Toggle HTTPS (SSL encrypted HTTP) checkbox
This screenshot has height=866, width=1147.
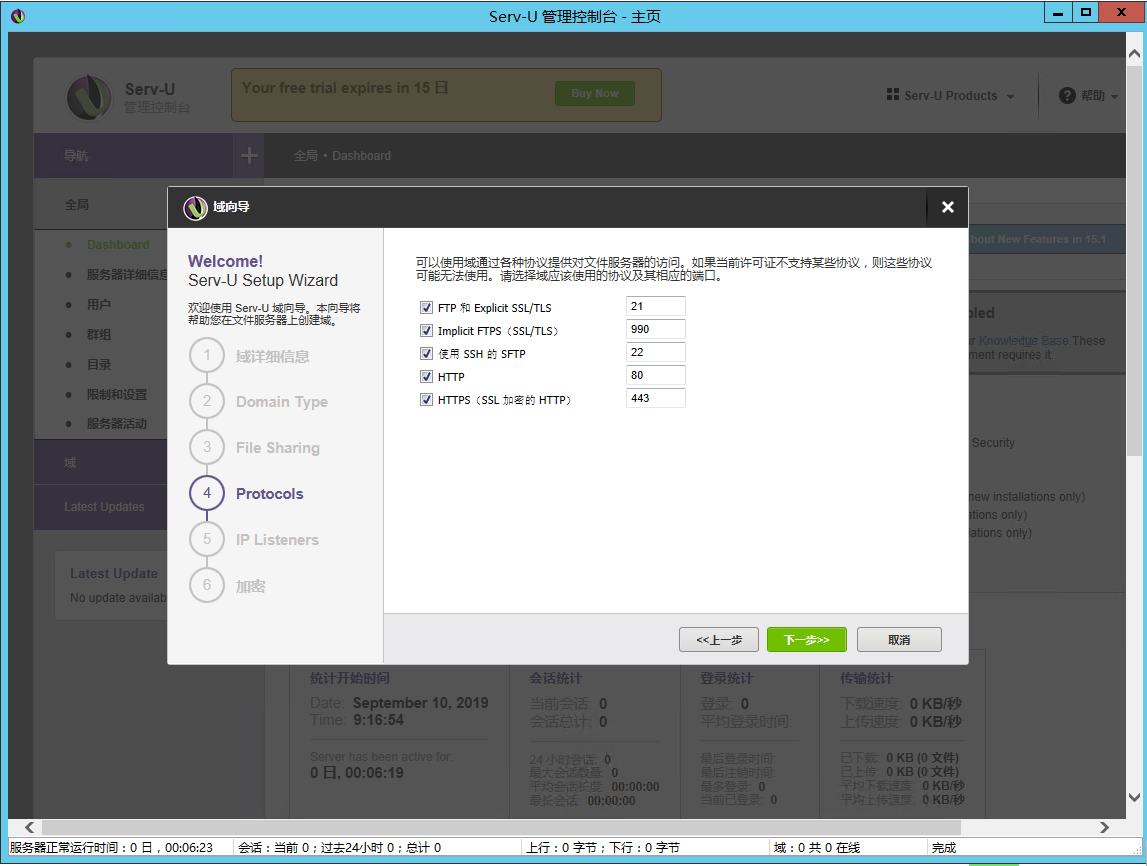point(426,399)
